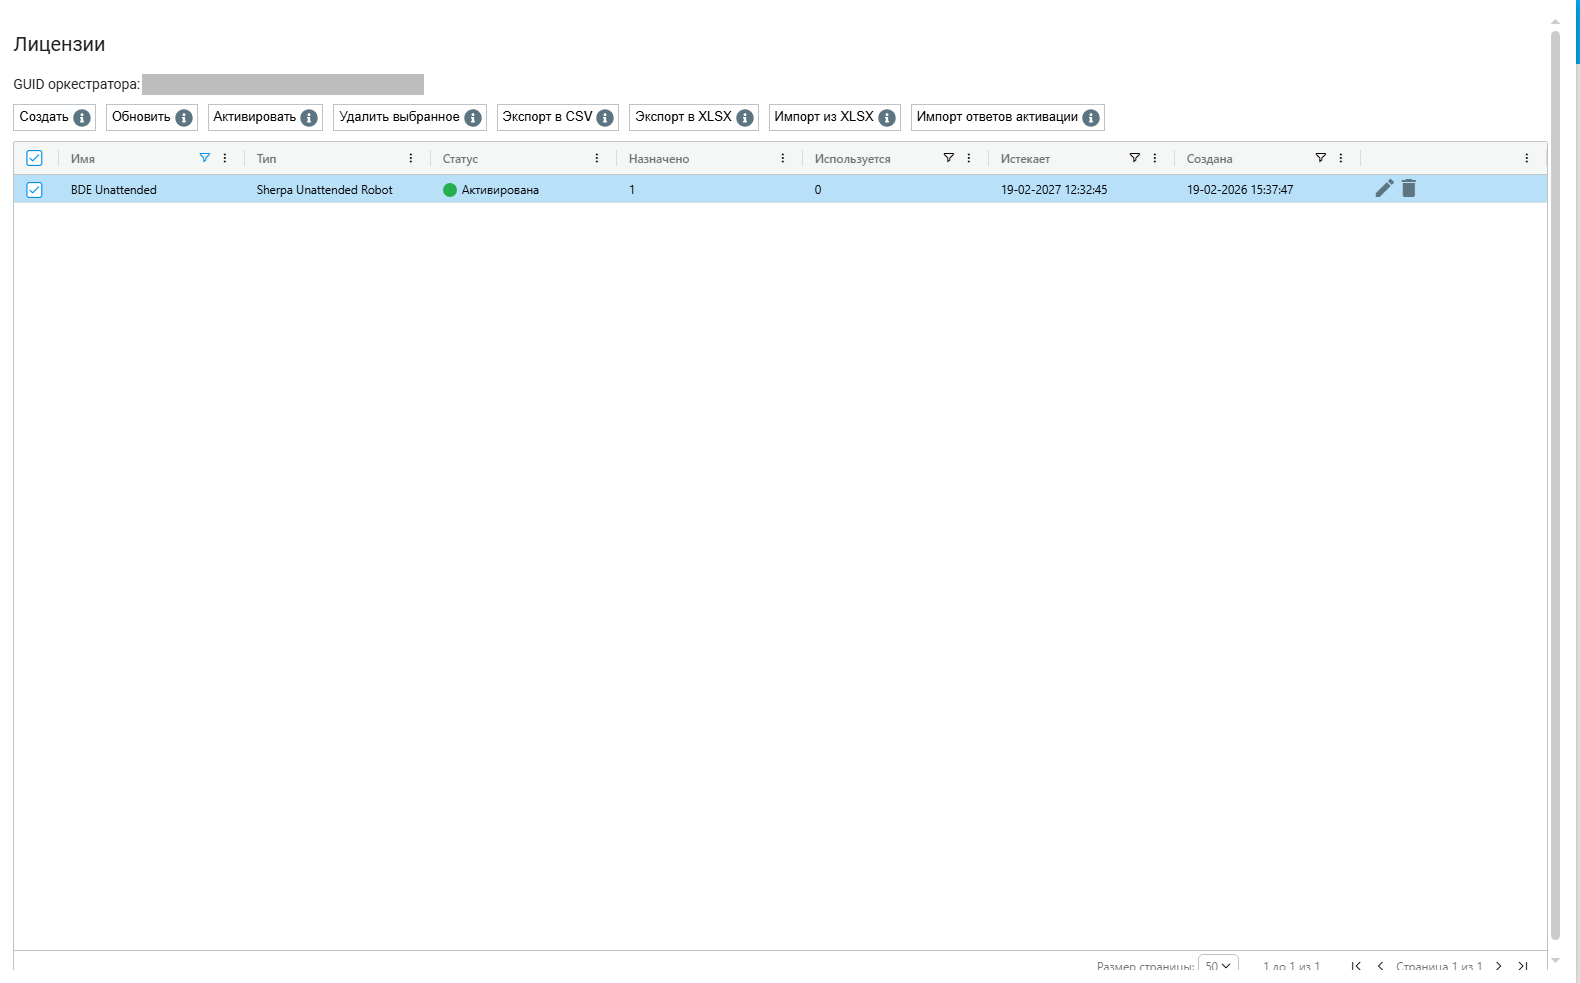Open the filter on the Используется column

[949, 158]
